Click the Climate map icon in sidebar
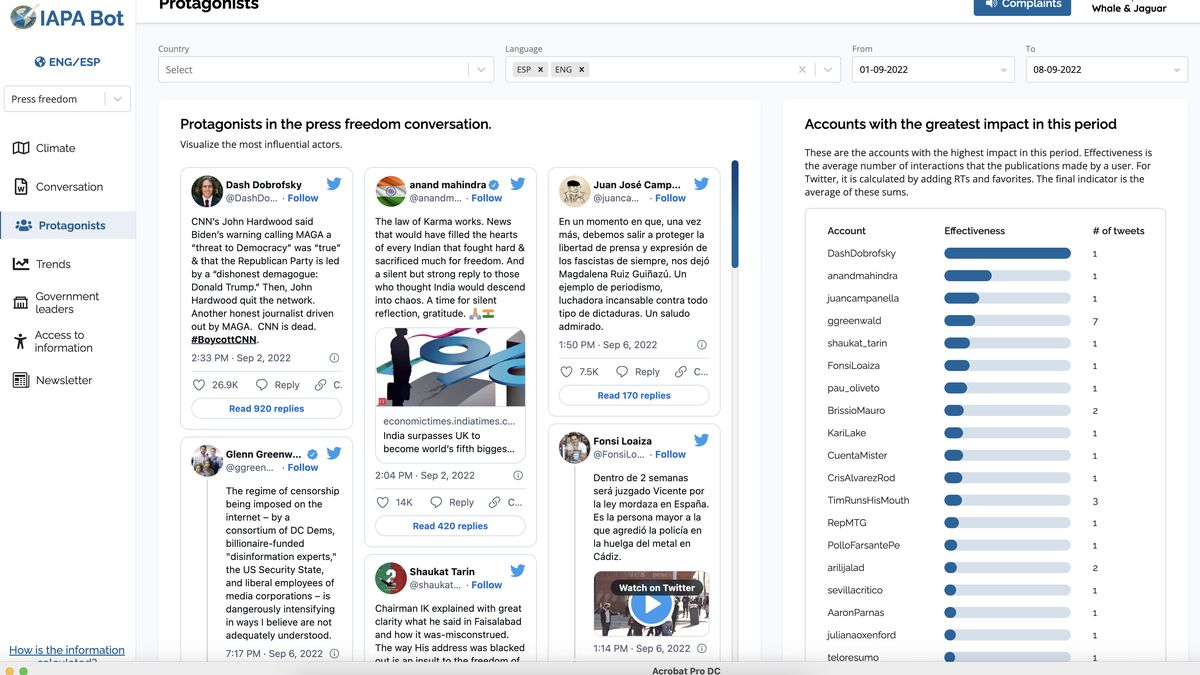 click(21, 148)
